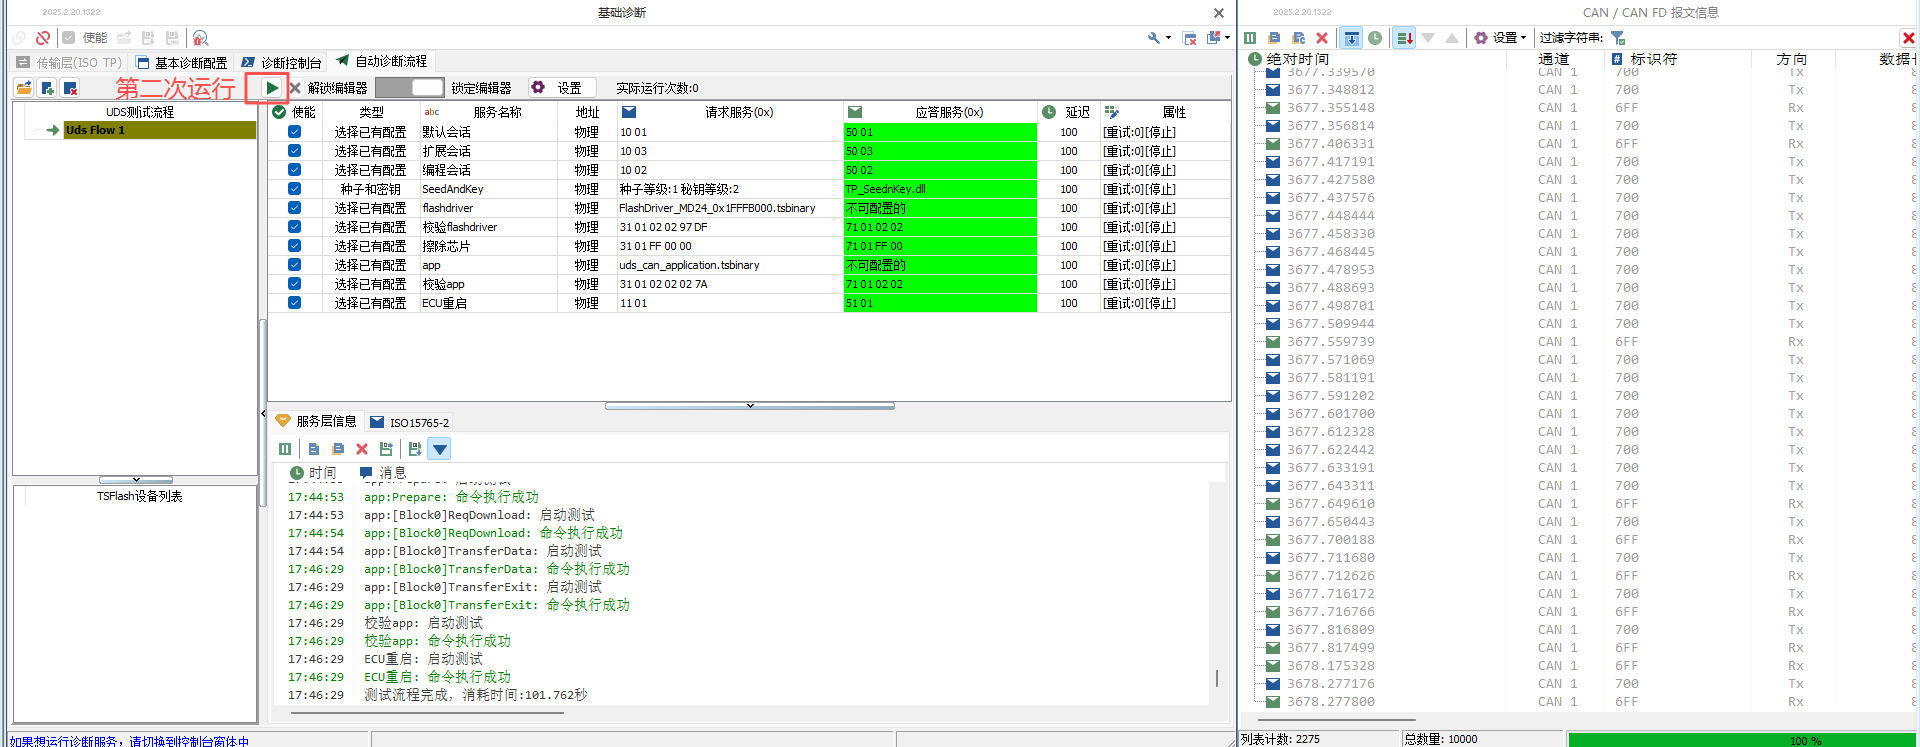The height and width of the screenshot is (747, 1920).
Task: Export the service log with save-arrow icon
Action: click(x=386, y=449)
